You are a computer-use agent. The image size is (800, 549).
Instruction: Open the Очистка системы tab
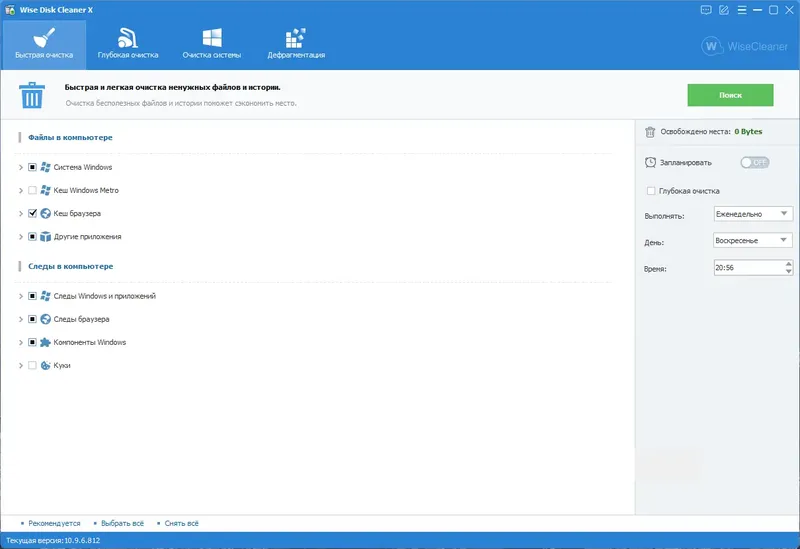pos(212,45)
